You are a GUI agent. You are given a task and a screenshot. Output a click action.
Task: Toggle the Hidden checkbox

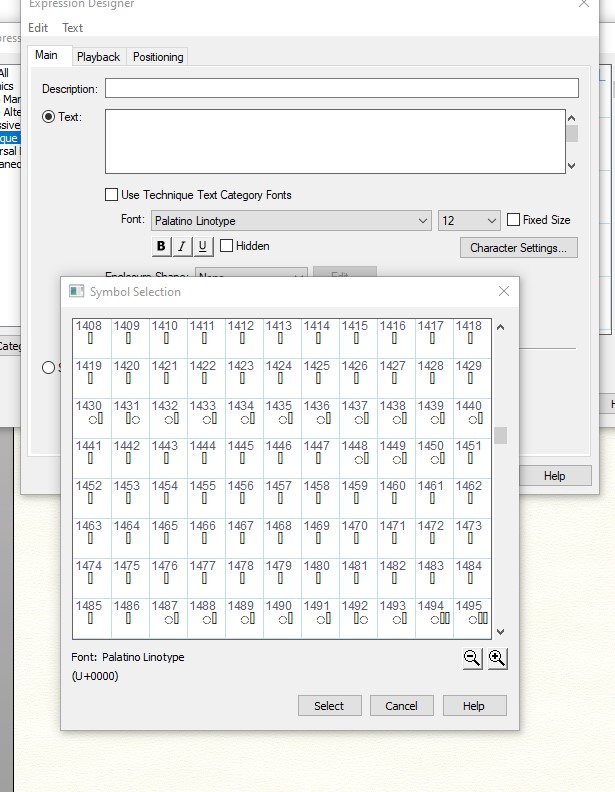(227, 246)
